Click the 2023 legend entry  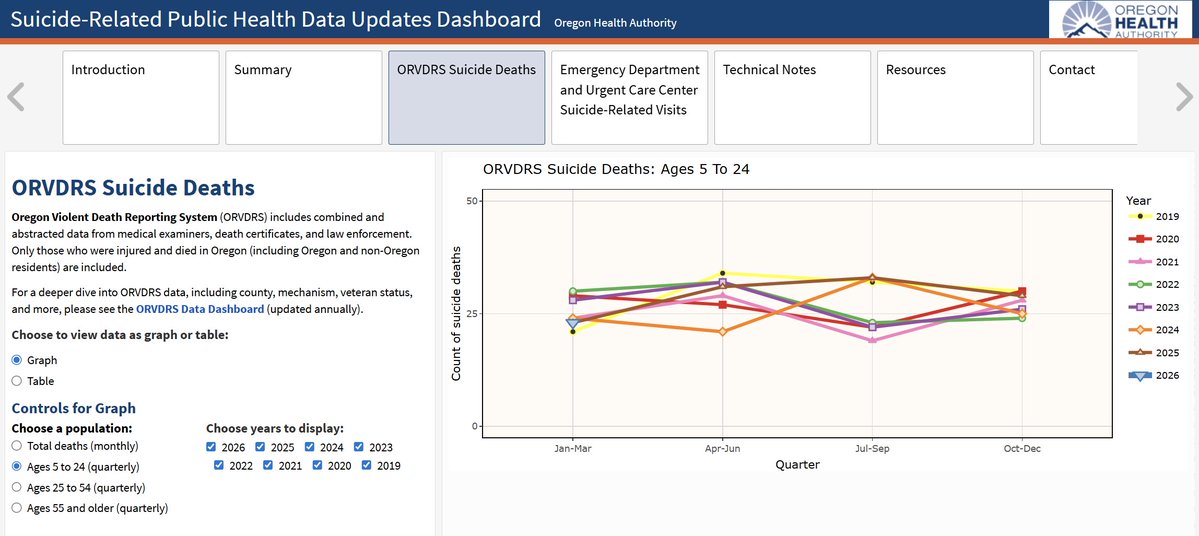pyautogui.click(x=1154, y=307)
